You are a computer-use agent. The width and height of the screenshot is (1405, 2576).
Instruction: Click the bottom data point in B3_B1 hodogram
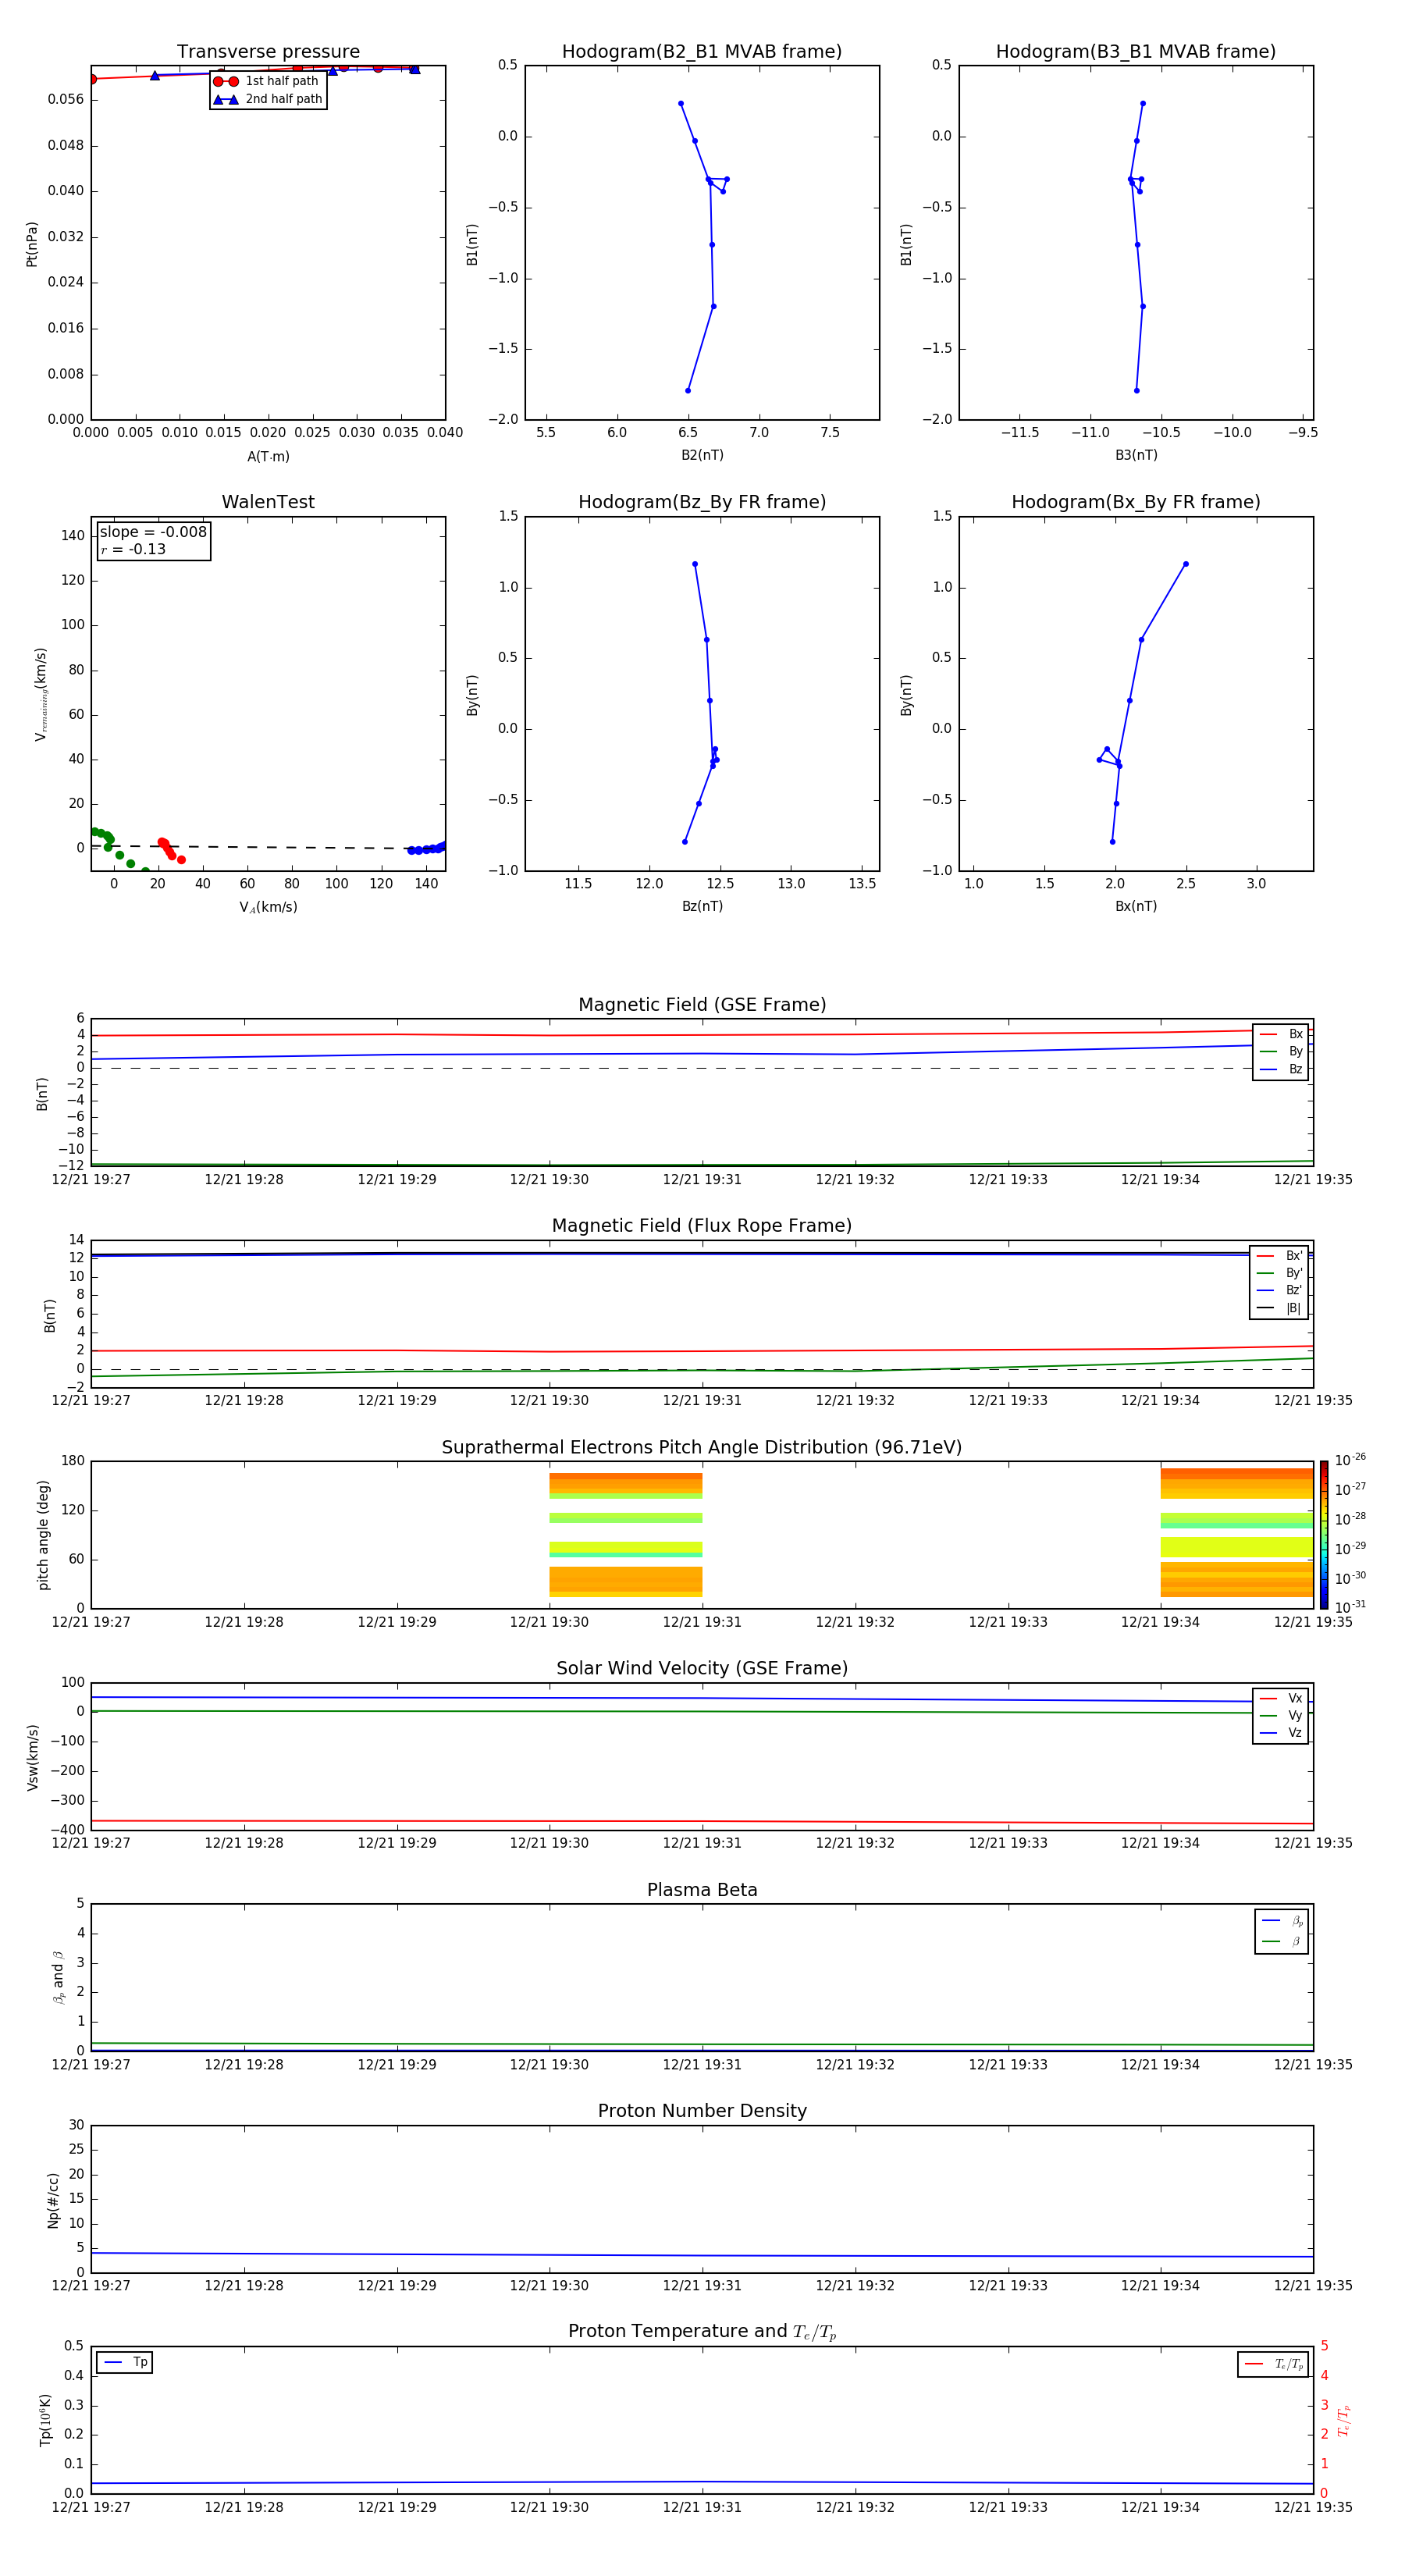[x=1137, y=390]
